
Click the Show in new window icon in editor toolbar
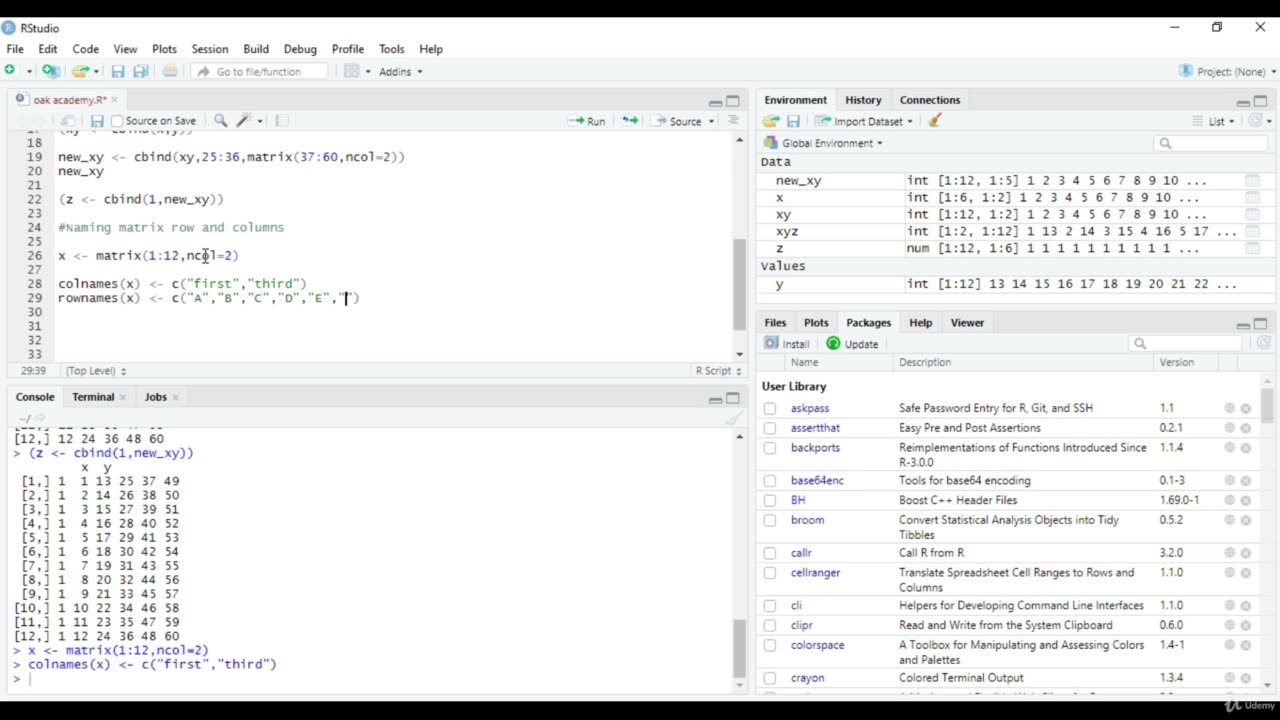point(68,121)
